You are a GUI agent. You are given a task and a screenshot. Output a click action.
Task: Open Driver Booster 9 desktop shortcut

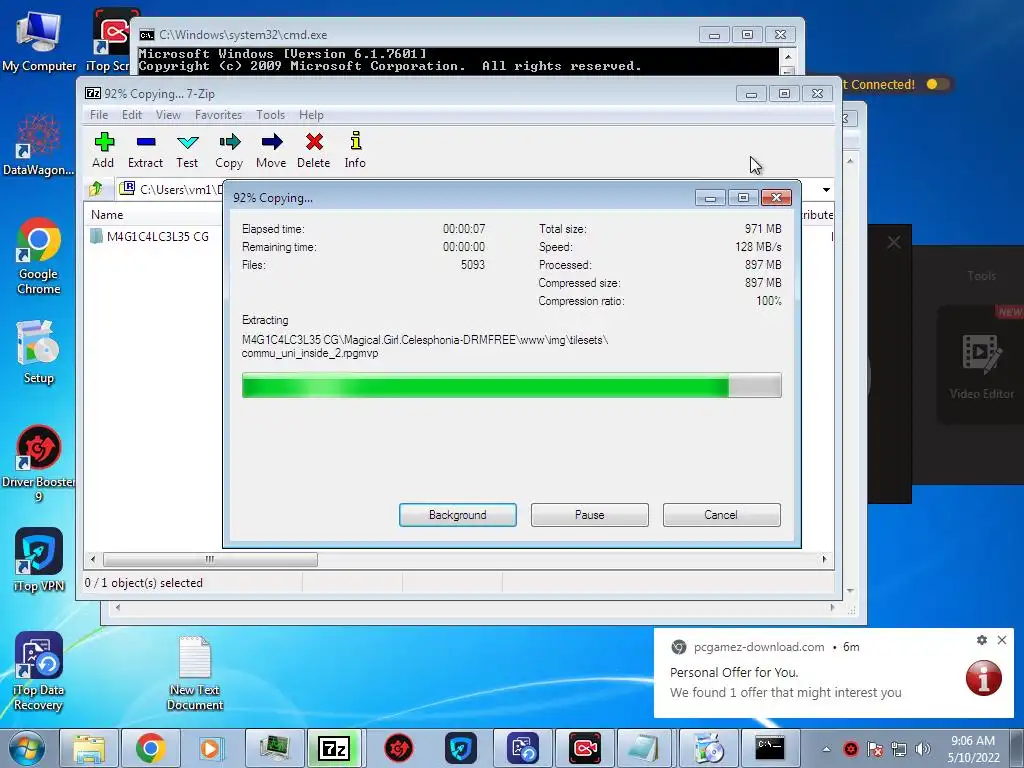coord(39,464)
